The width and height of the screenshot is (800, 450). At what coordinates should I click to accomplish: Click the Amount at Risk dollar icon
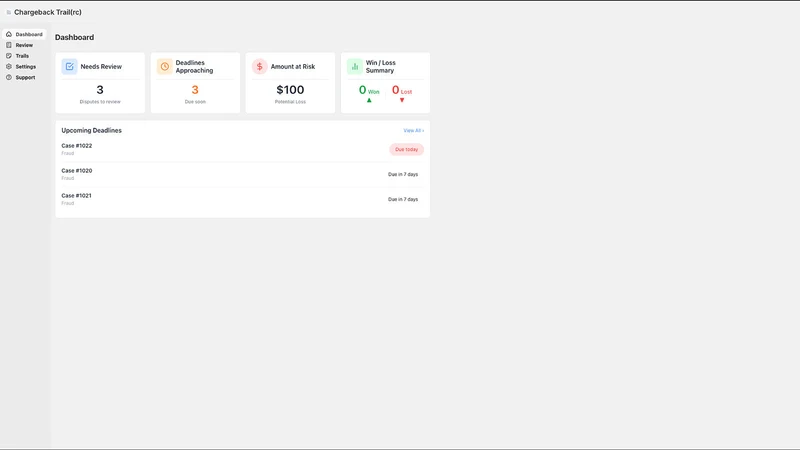[x=259, y=66]
